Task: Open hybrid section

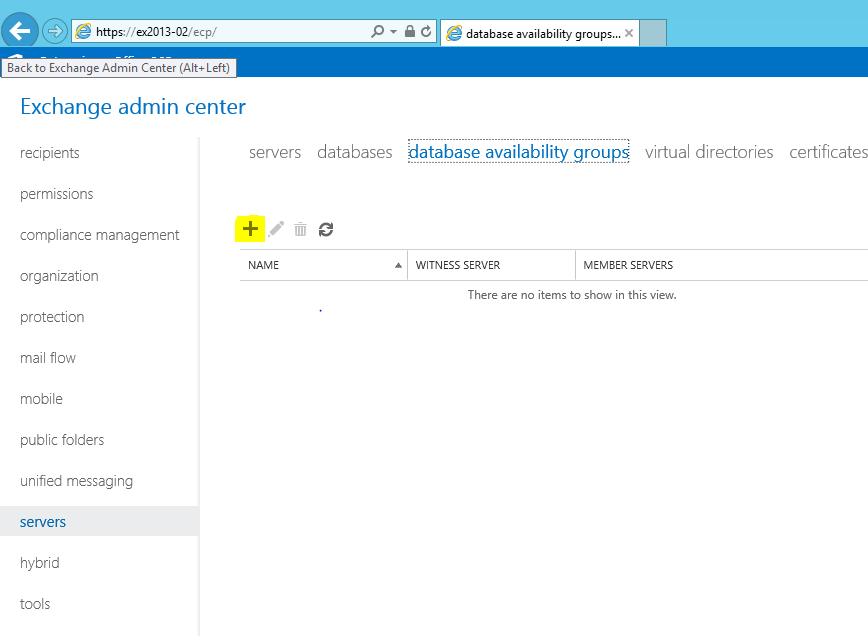Action: pyautogui.click(x=40, y=562)
